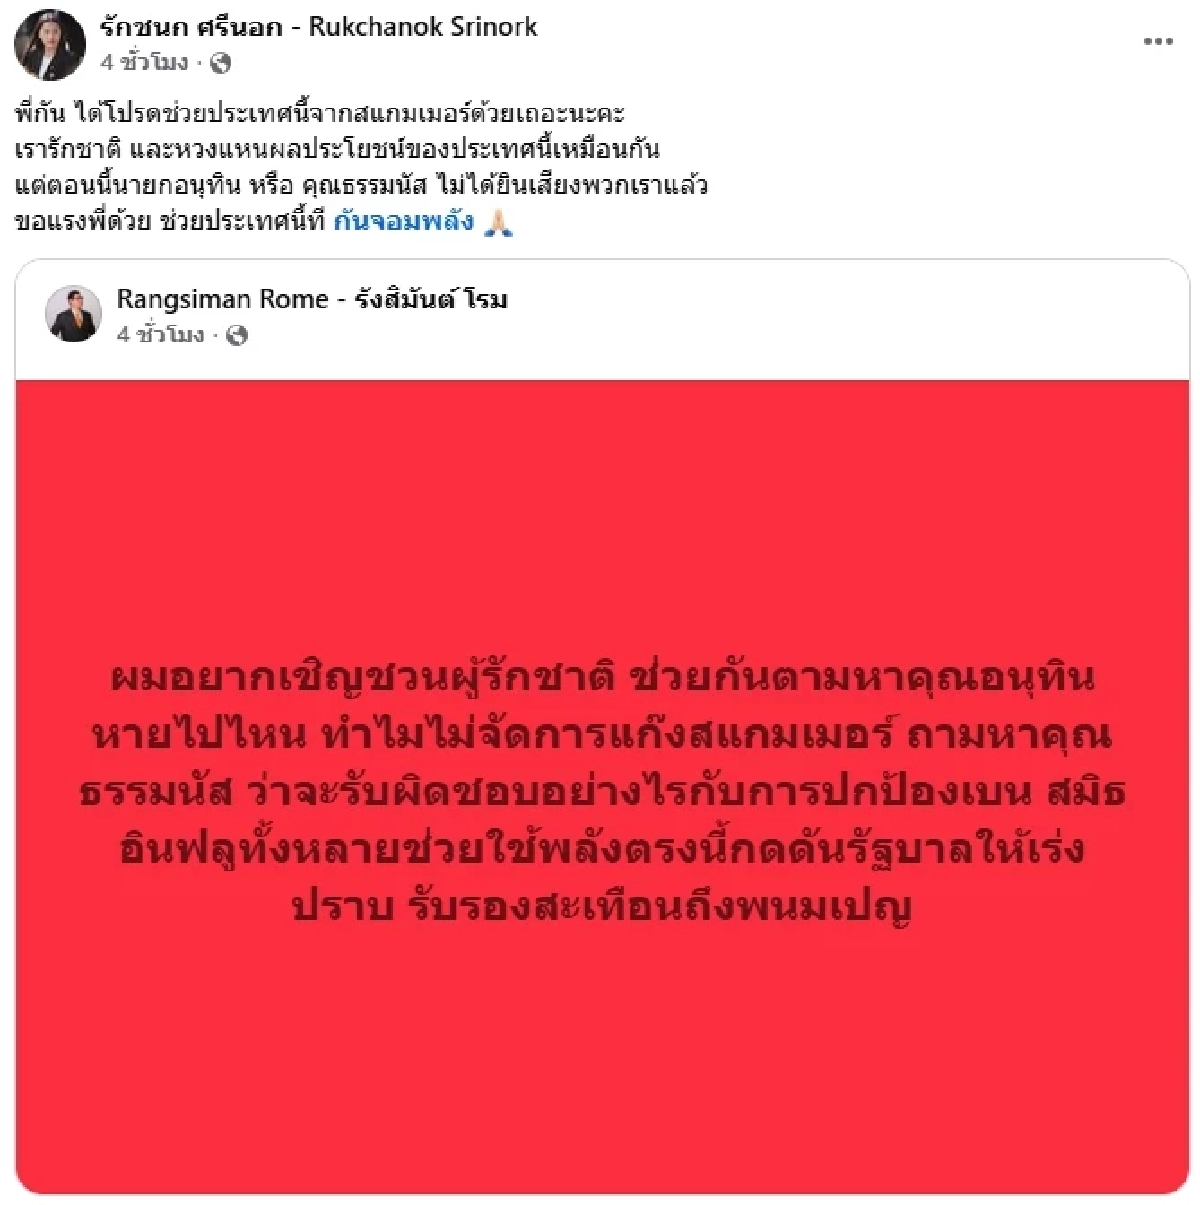Viewport: 1200px width, 1205px height.
Task: Open the three-dot post options menu
Action: click(x=1158, y=41)
